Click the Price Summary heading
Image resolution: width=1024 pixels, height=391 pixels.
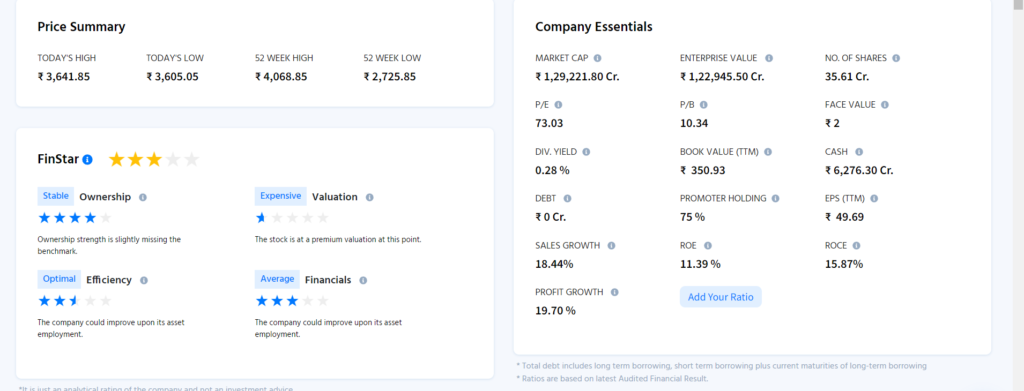pos(81,27)
